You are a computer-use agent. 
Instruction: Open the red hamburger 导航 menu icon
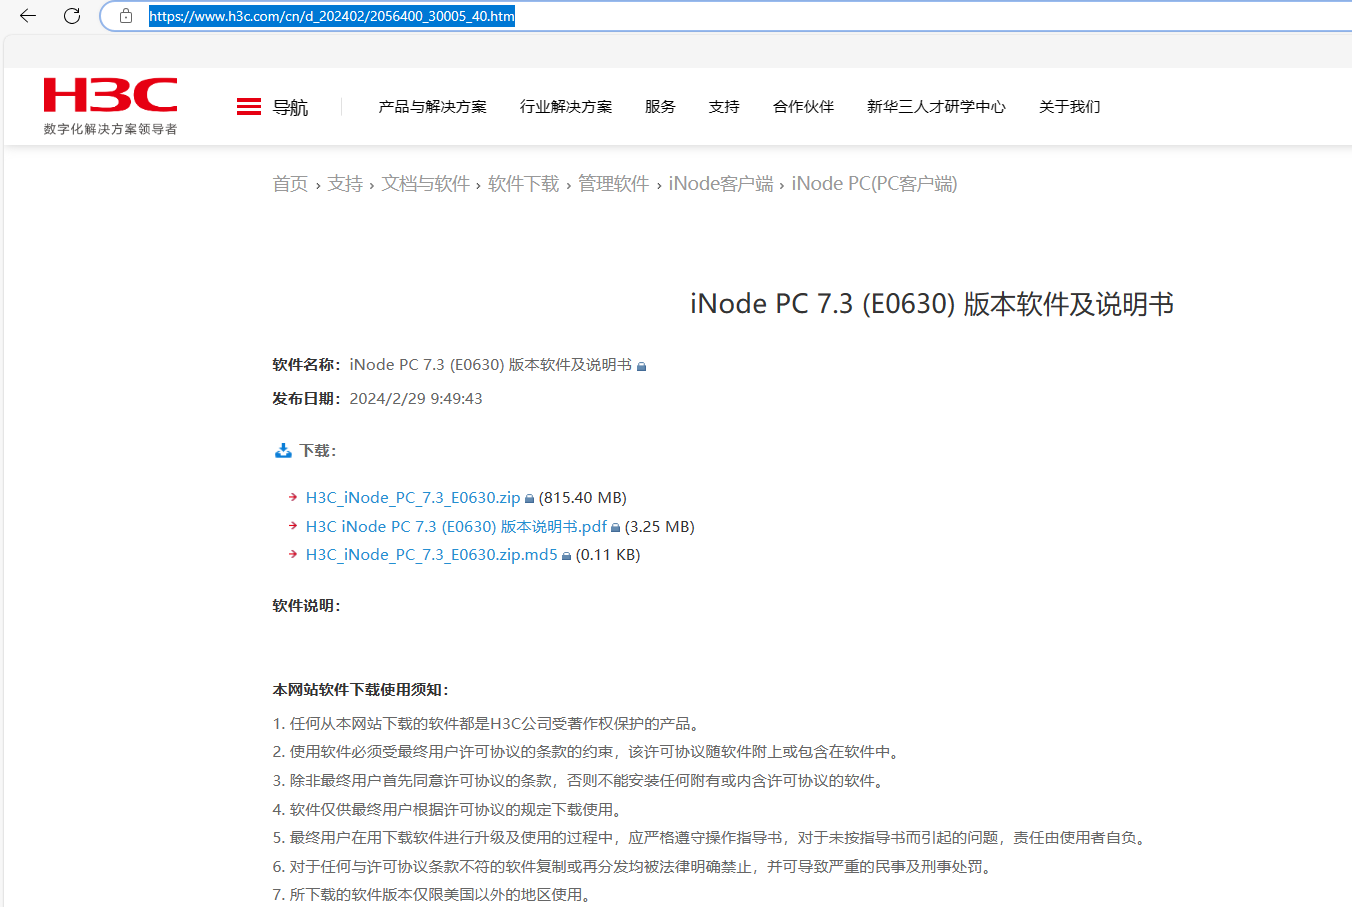pos(249,107)
